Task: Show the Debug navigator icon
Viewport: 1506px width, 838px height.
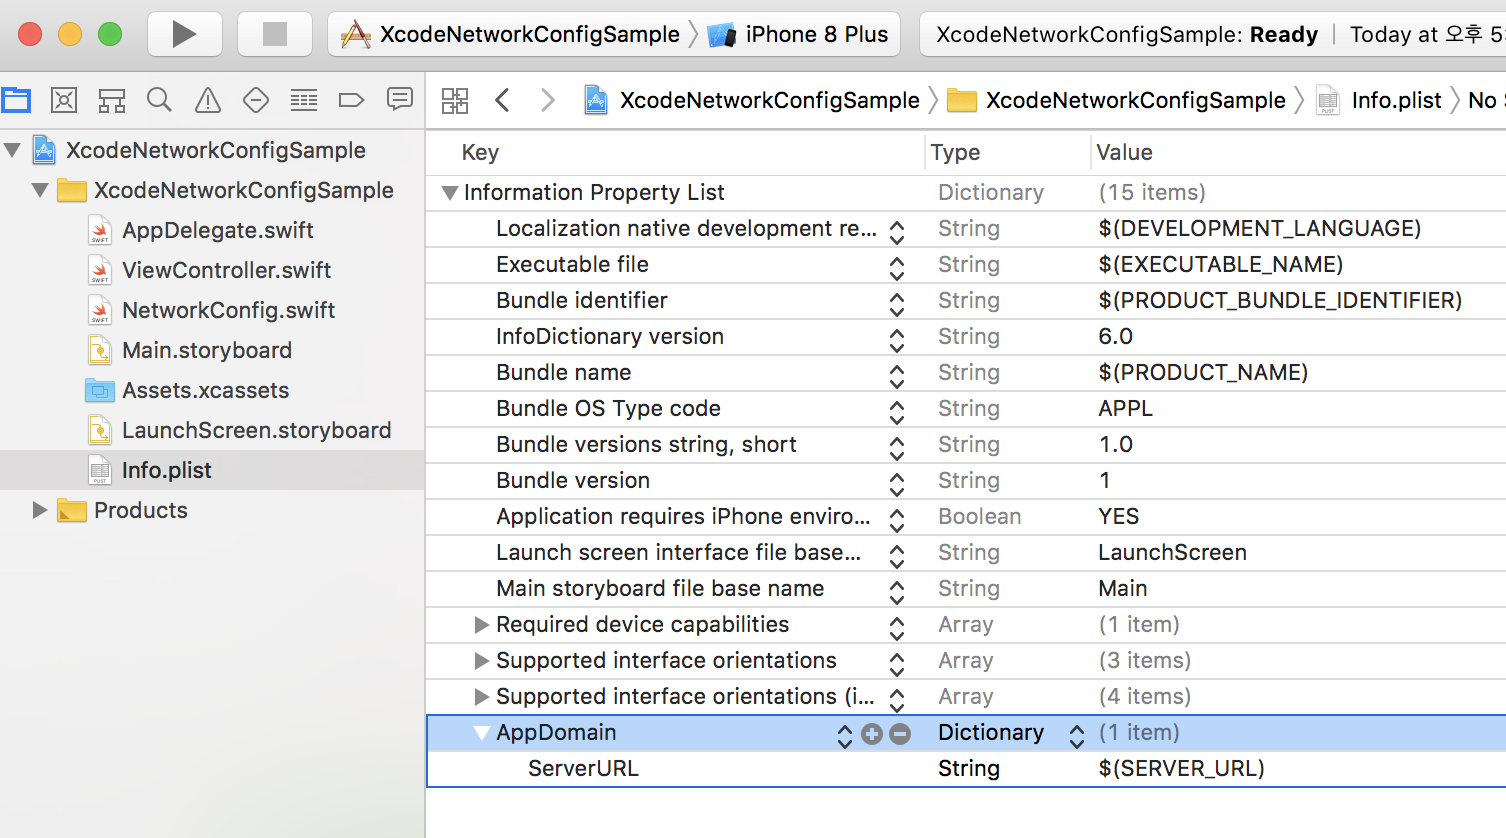Action: coord(304,100)
